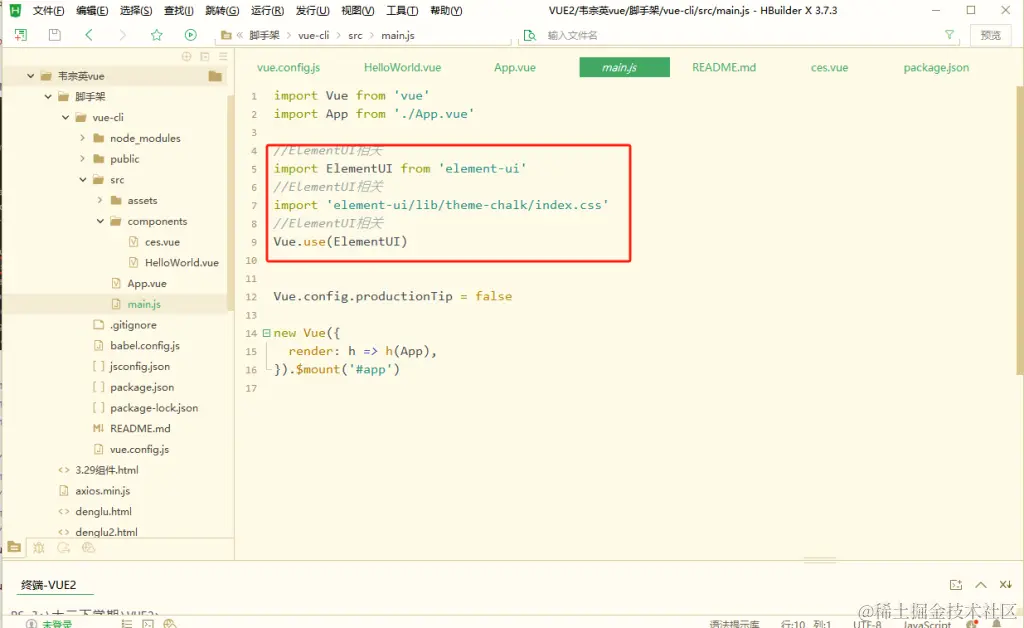This screenshot has width=1024, height=628.
Task: Click the collapse all icon in project panel
Action: coord(205,57)
